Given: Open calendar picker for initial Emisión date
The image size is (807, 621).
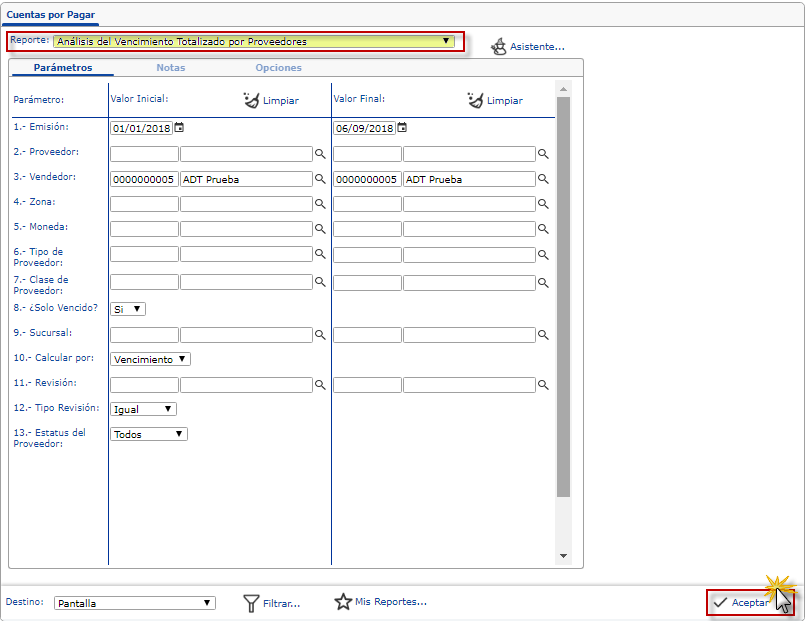Looking at the screenshot, I should coord(180,128).
